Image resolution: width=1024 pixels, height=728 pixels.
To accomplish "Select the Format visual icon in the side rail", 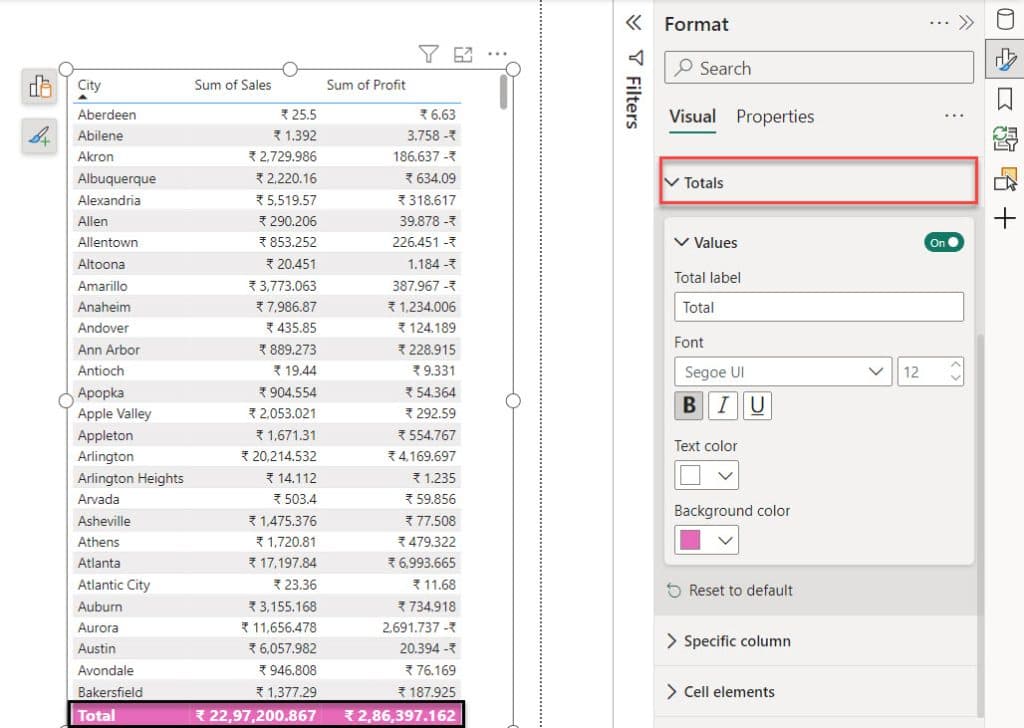I will (1005, 59).
